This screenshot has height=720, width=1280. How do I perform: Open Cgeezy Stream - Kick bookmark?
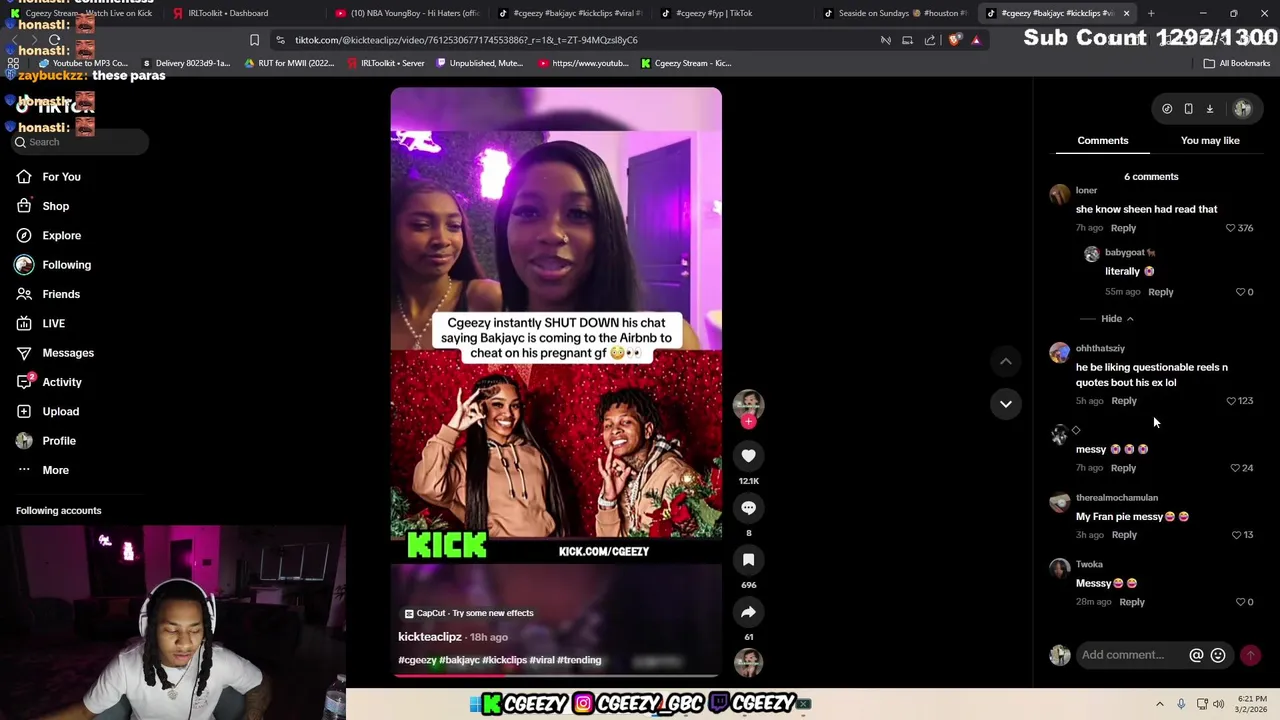(687, 63)
